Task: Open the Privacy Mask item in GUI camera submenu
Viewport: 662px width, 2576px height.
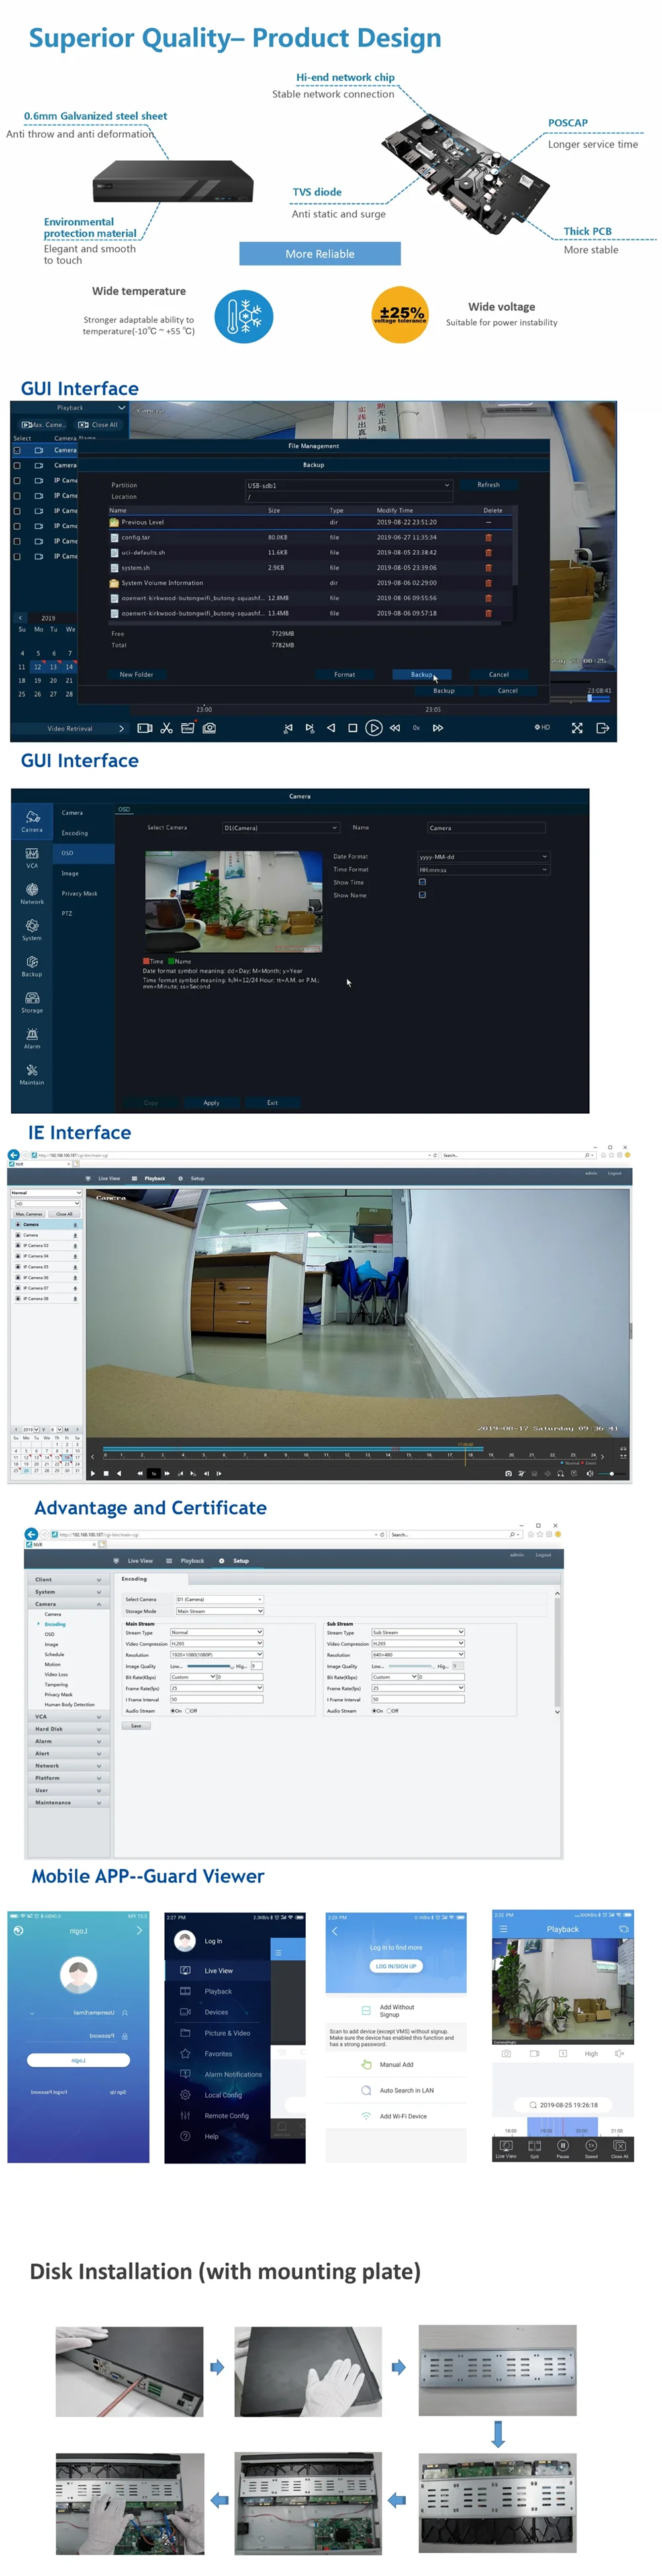Action: click(x=79, y=893)
